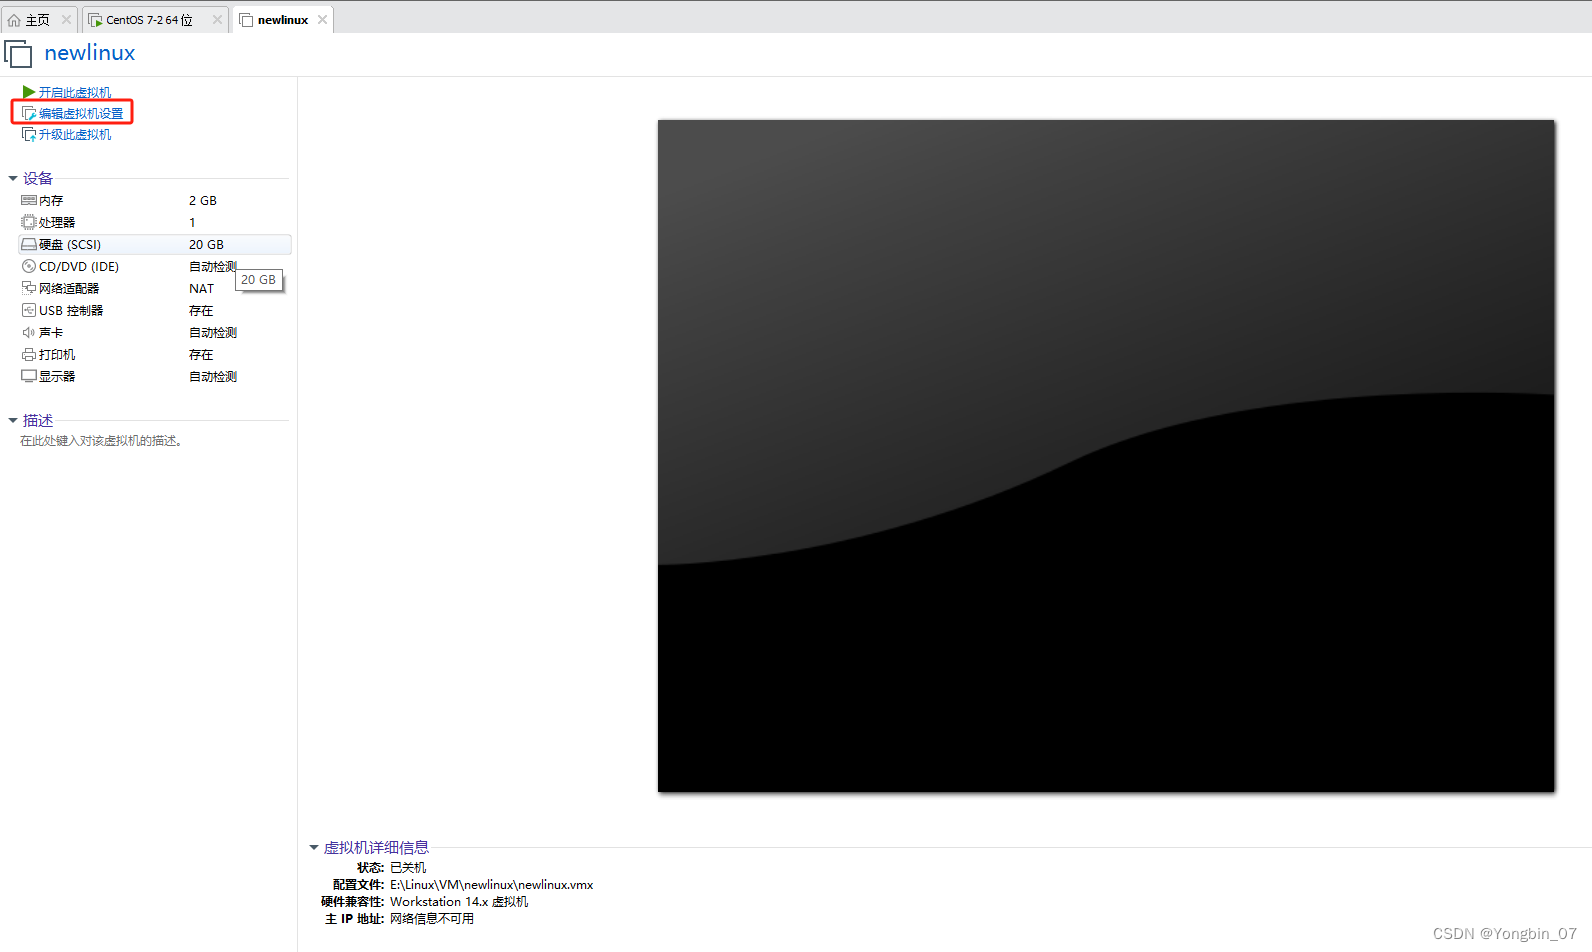This screenshot has height=952, width=1592.
Task: Click the printer (打印机) icon
Action: point(29,355)
